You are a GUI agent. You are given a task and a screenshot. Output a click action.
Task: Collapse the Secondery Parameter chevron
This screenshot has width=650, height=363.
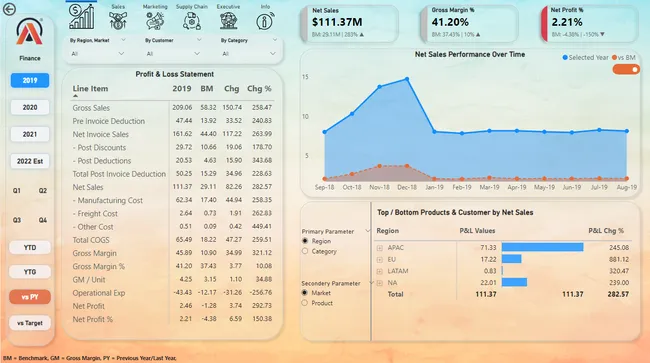coord(371,283)
